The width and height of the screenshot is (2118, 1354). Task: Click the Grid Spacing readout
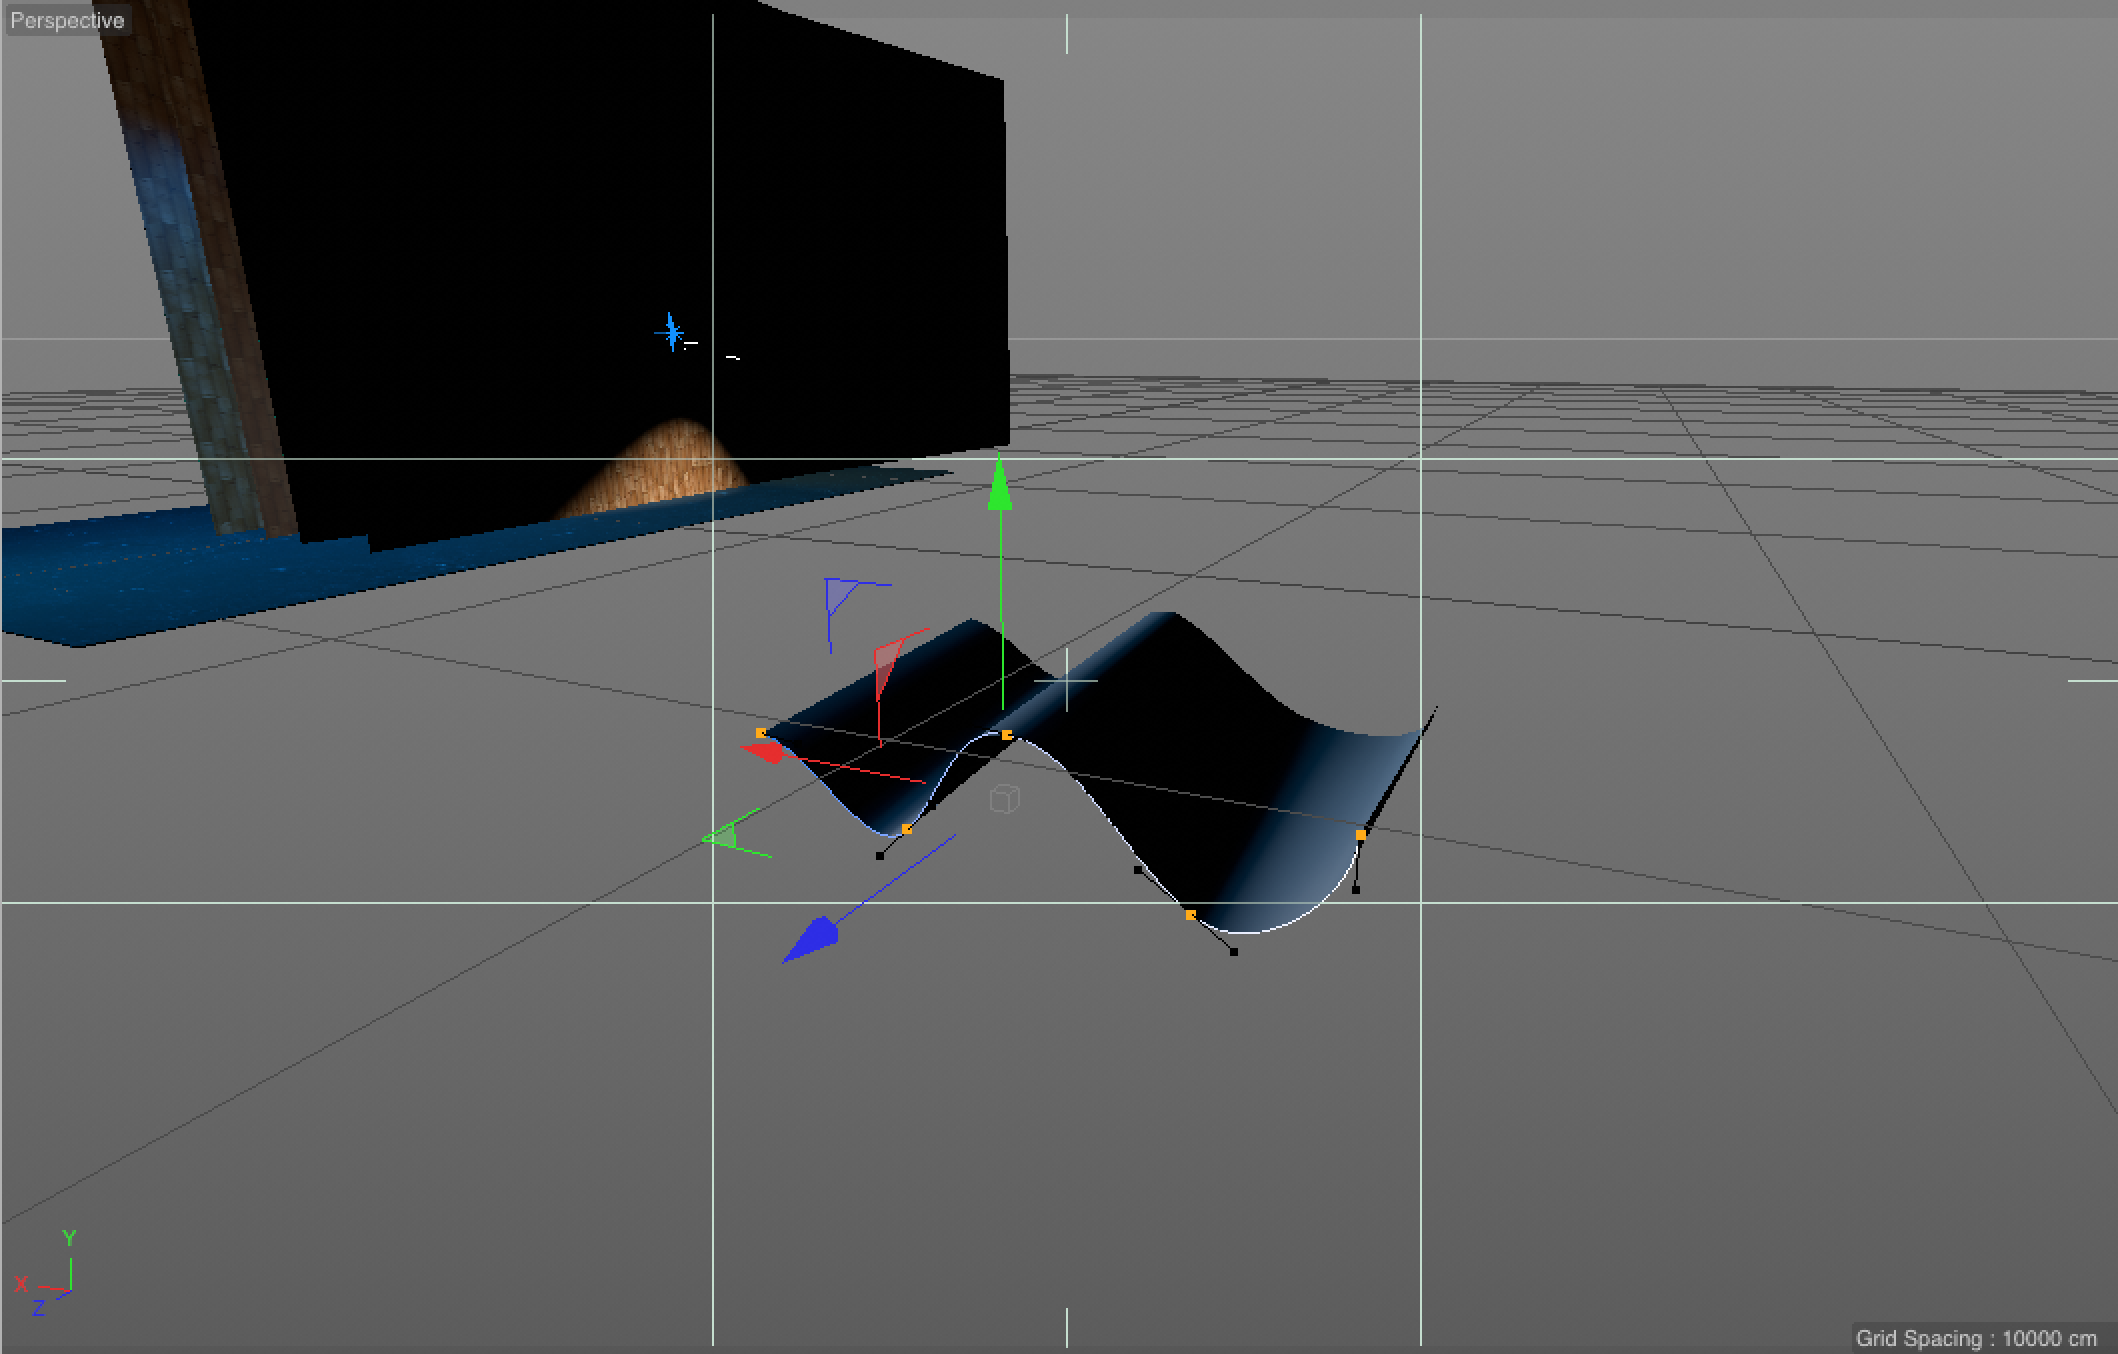click(1976, 1338)
